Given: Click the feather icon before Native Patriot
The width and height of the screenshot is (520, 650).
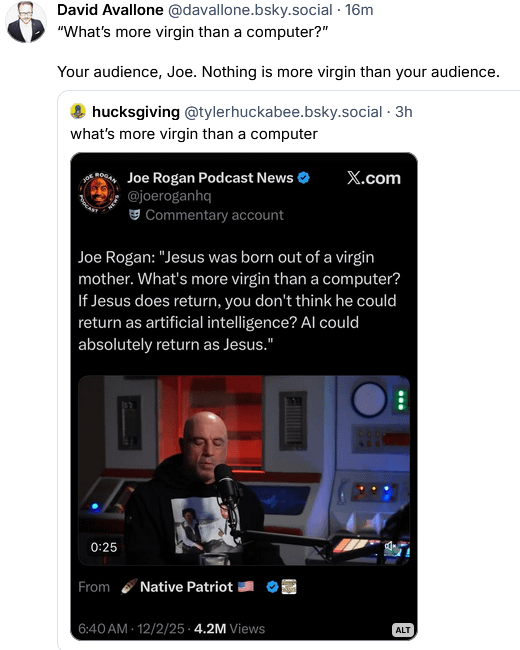Looking at the screenshot, I should click(x=129, y=587).
